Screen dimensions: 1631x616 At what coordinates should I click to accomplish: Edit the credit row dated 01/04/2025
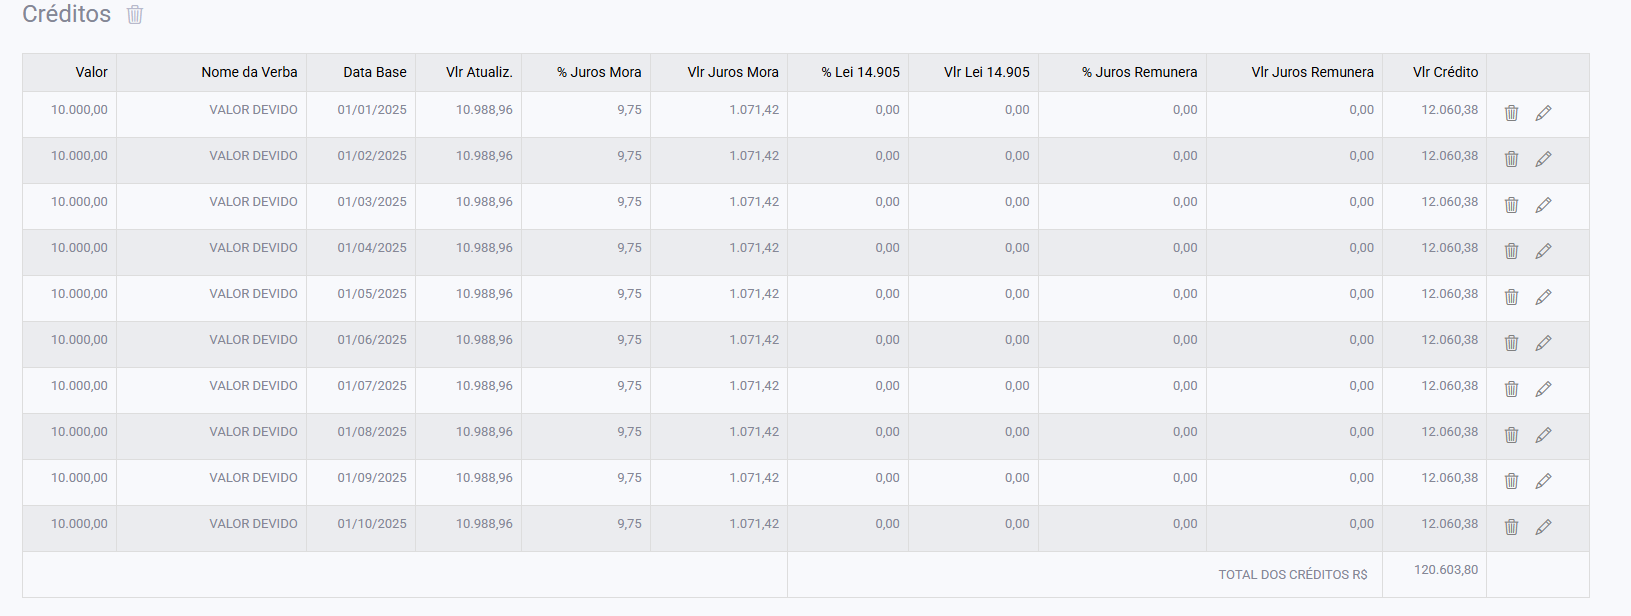(x=1543, y=251)
